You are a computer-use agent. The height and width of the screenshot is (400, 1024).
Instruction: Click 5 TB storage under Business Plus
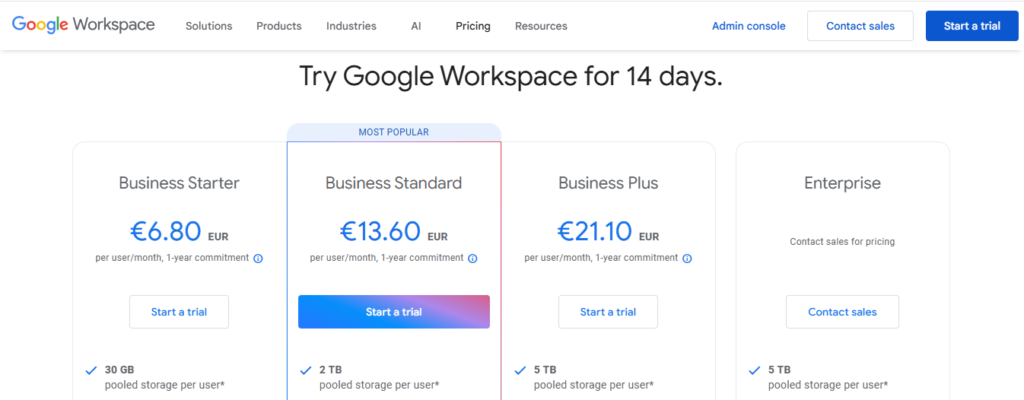(545, 370)
